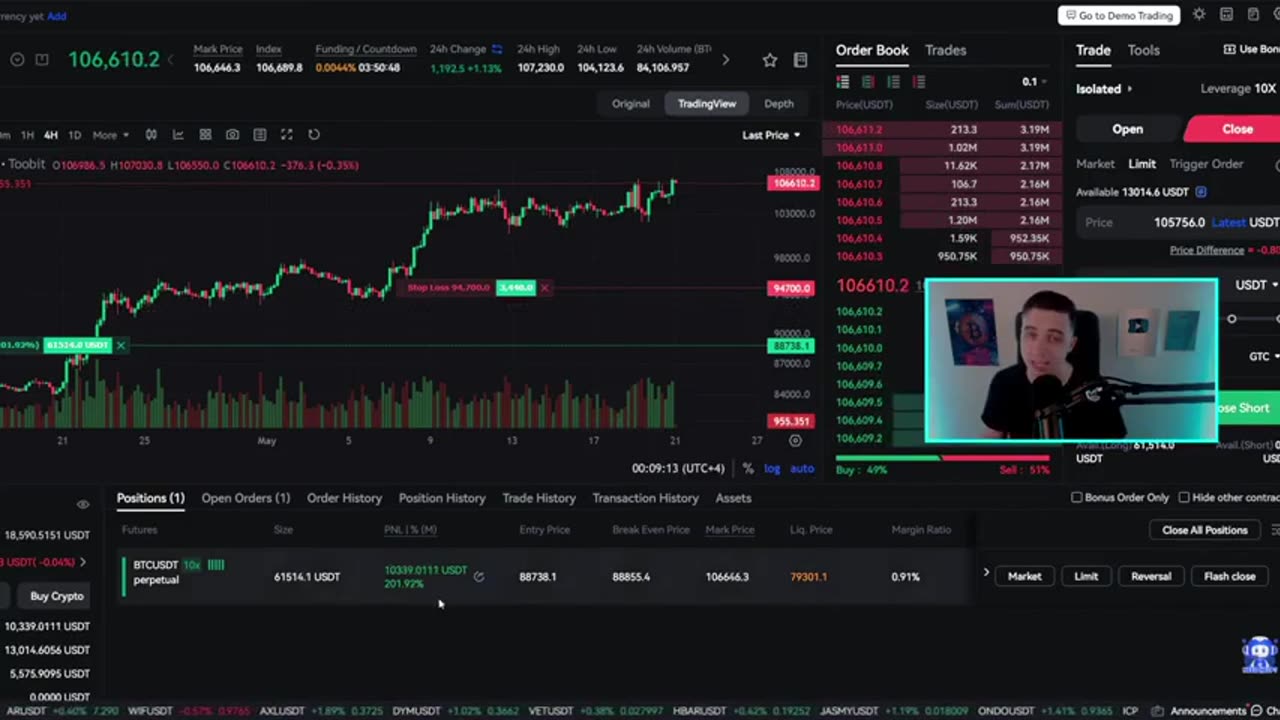
Task: Open the chart indicators icon
Action: pyautogui.click(x=178, y=135)
